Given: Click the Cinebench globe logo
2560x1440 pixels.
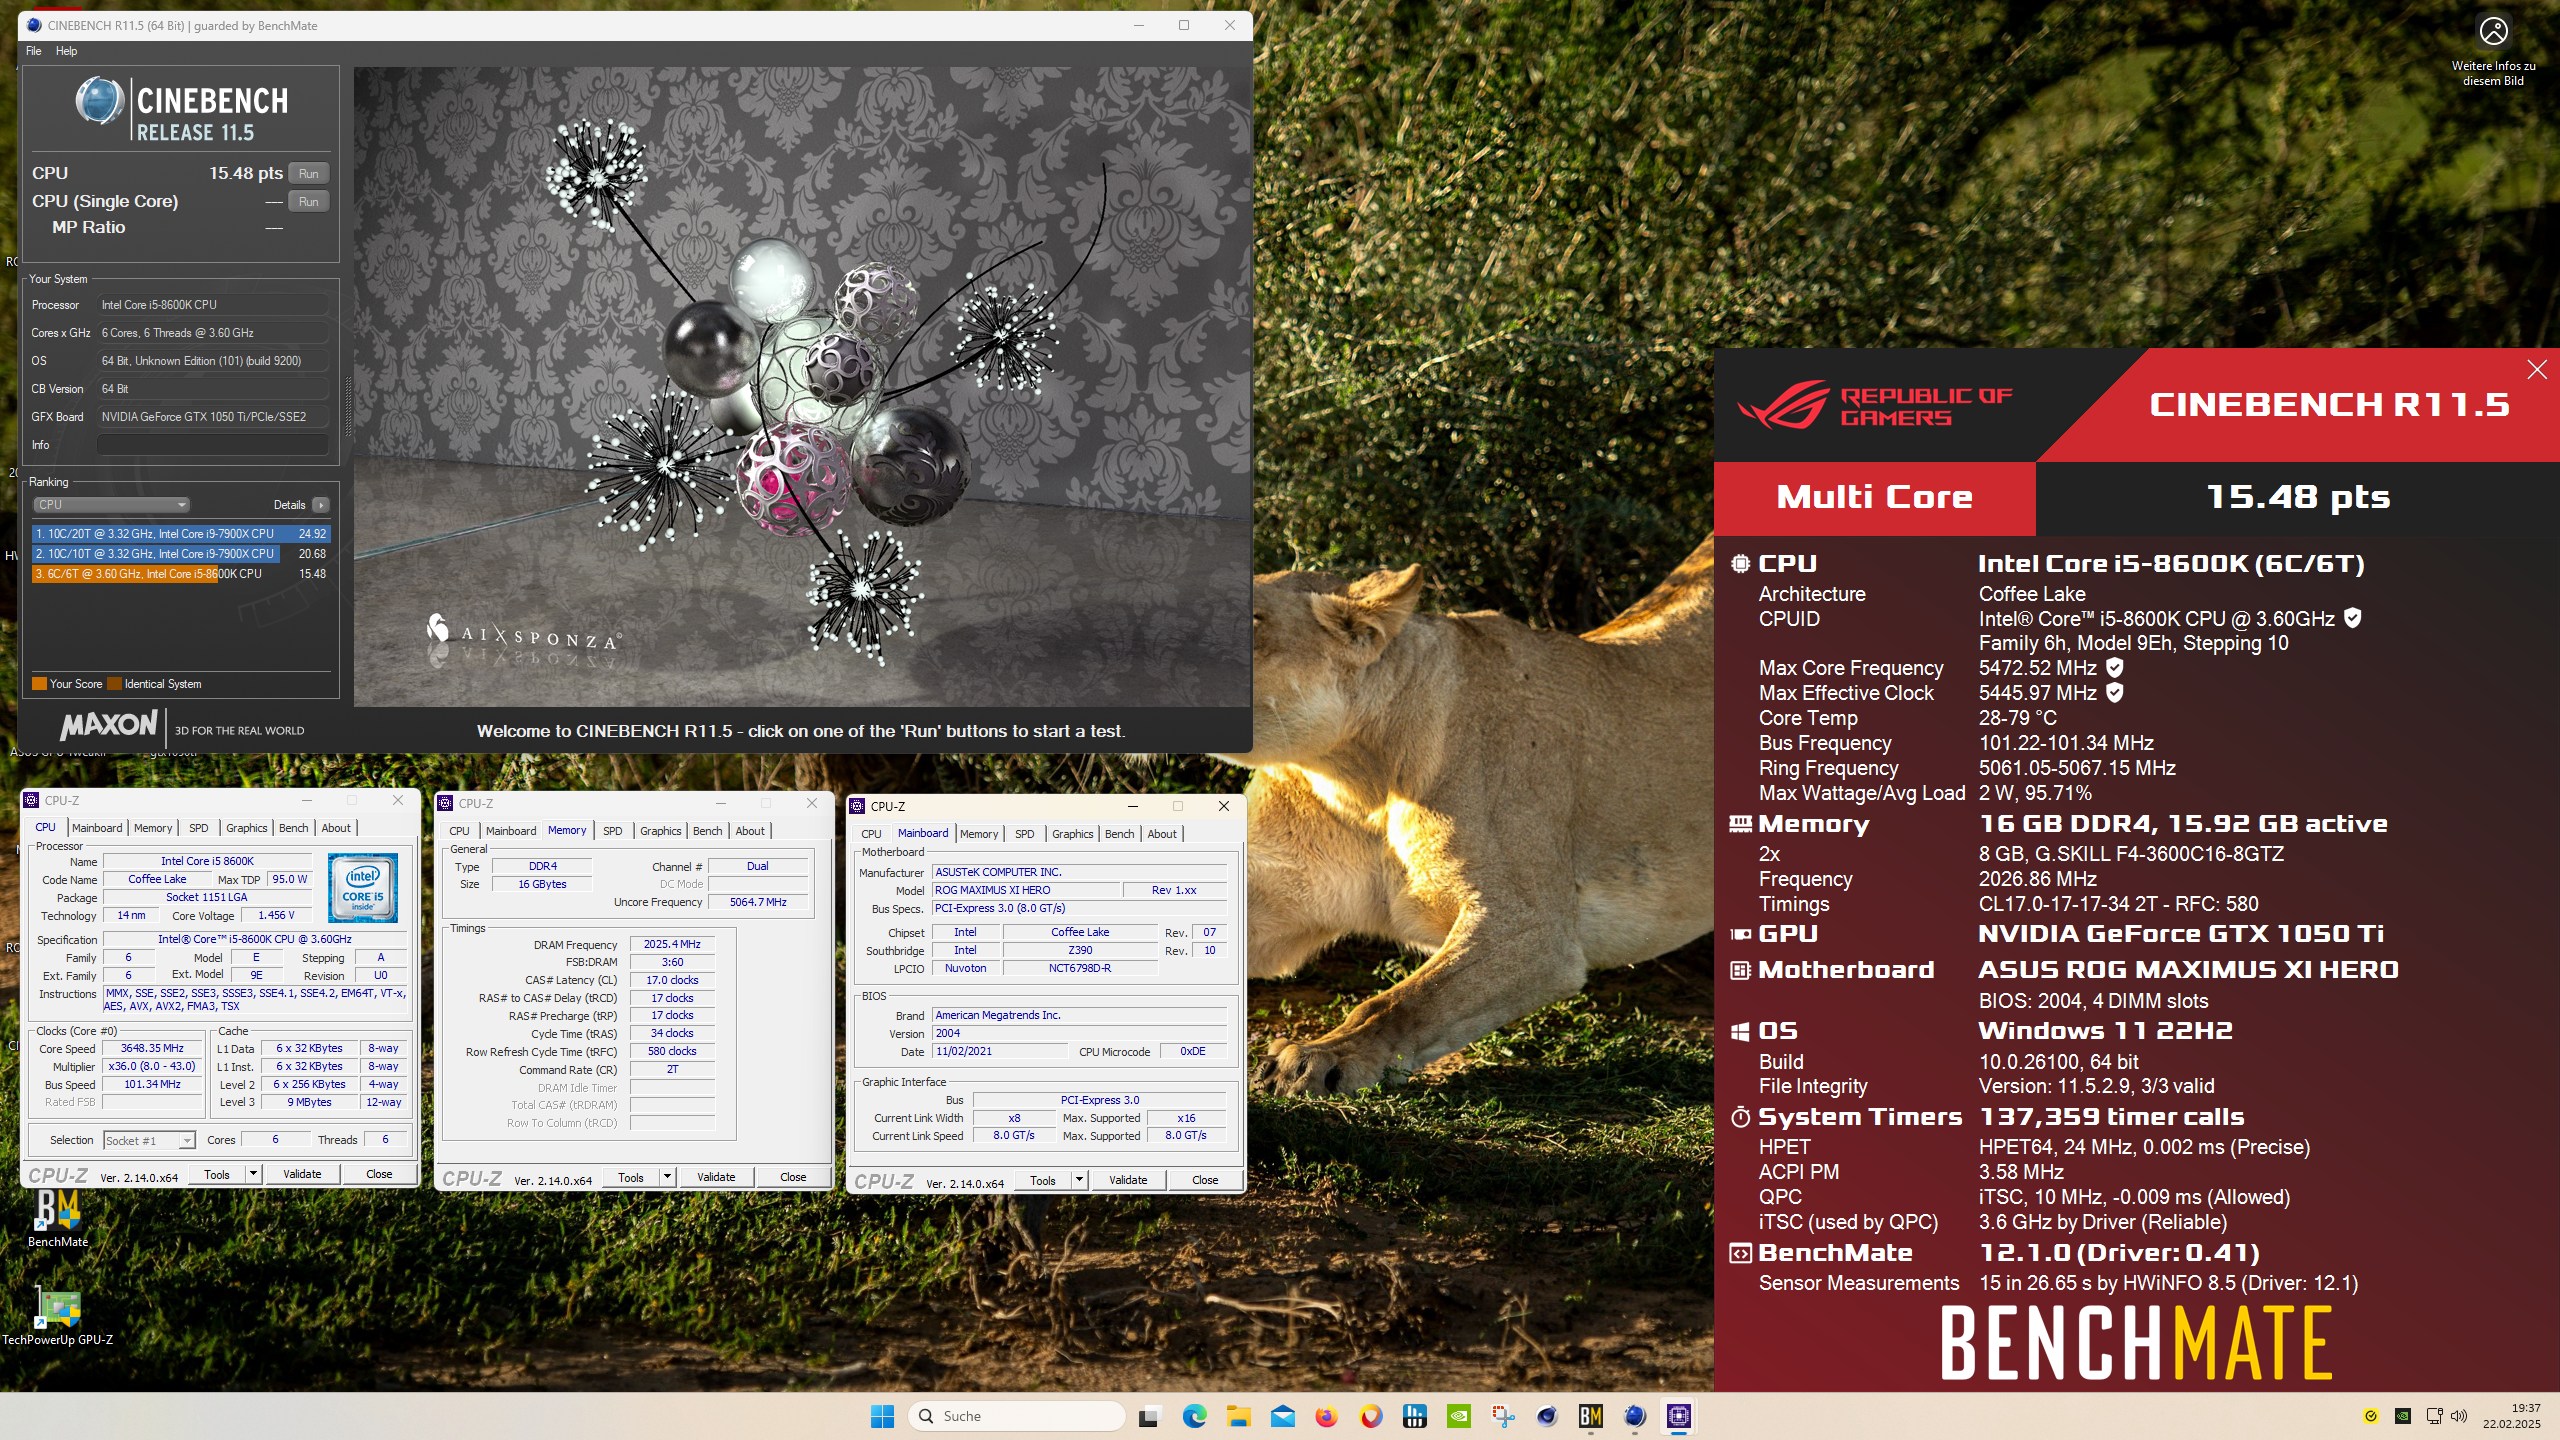Looking at the screenshot, I should 99,101.
